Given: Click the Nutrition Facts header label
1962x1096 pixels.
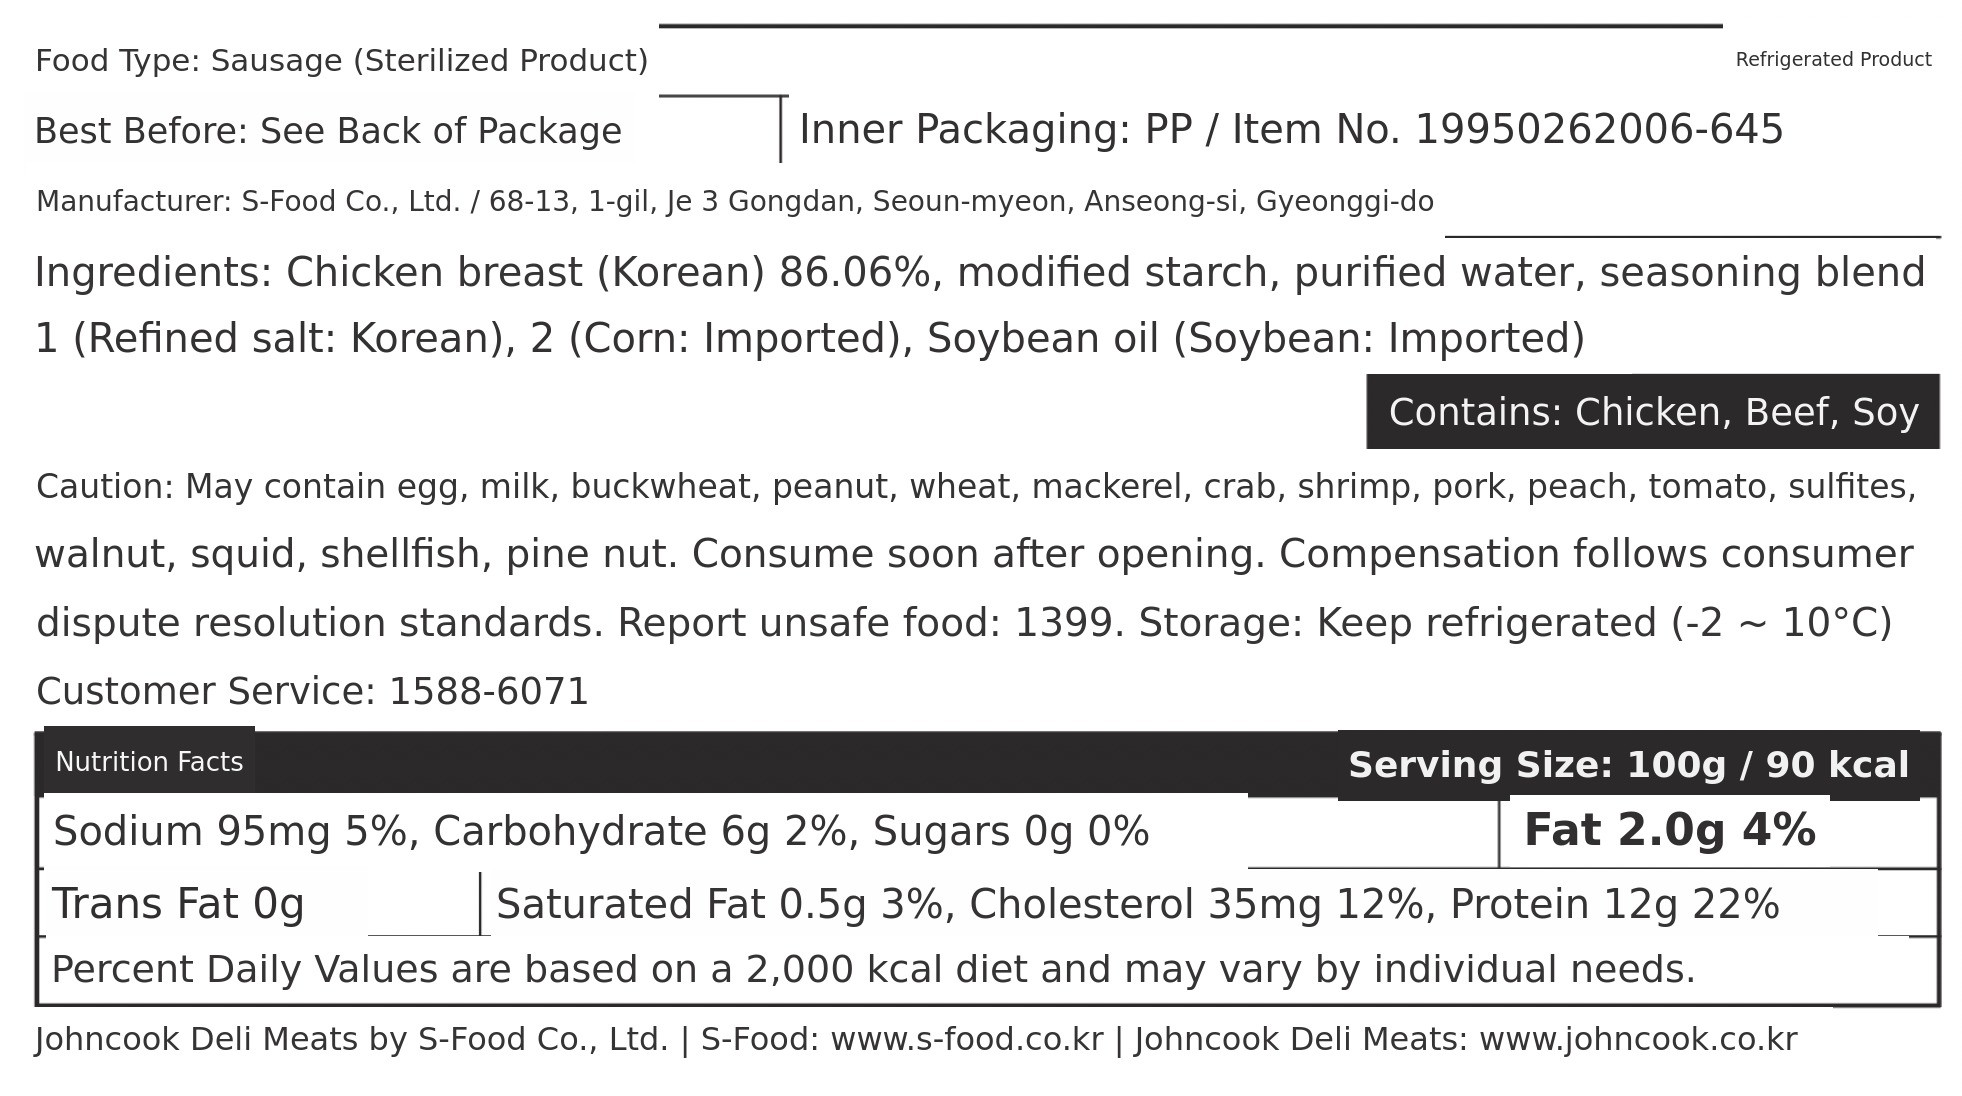Looking at the screenshot, I should click(149, 763).
